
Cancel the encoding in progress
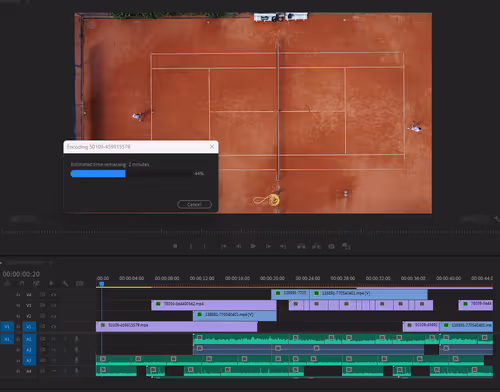(x=194, y=204)
